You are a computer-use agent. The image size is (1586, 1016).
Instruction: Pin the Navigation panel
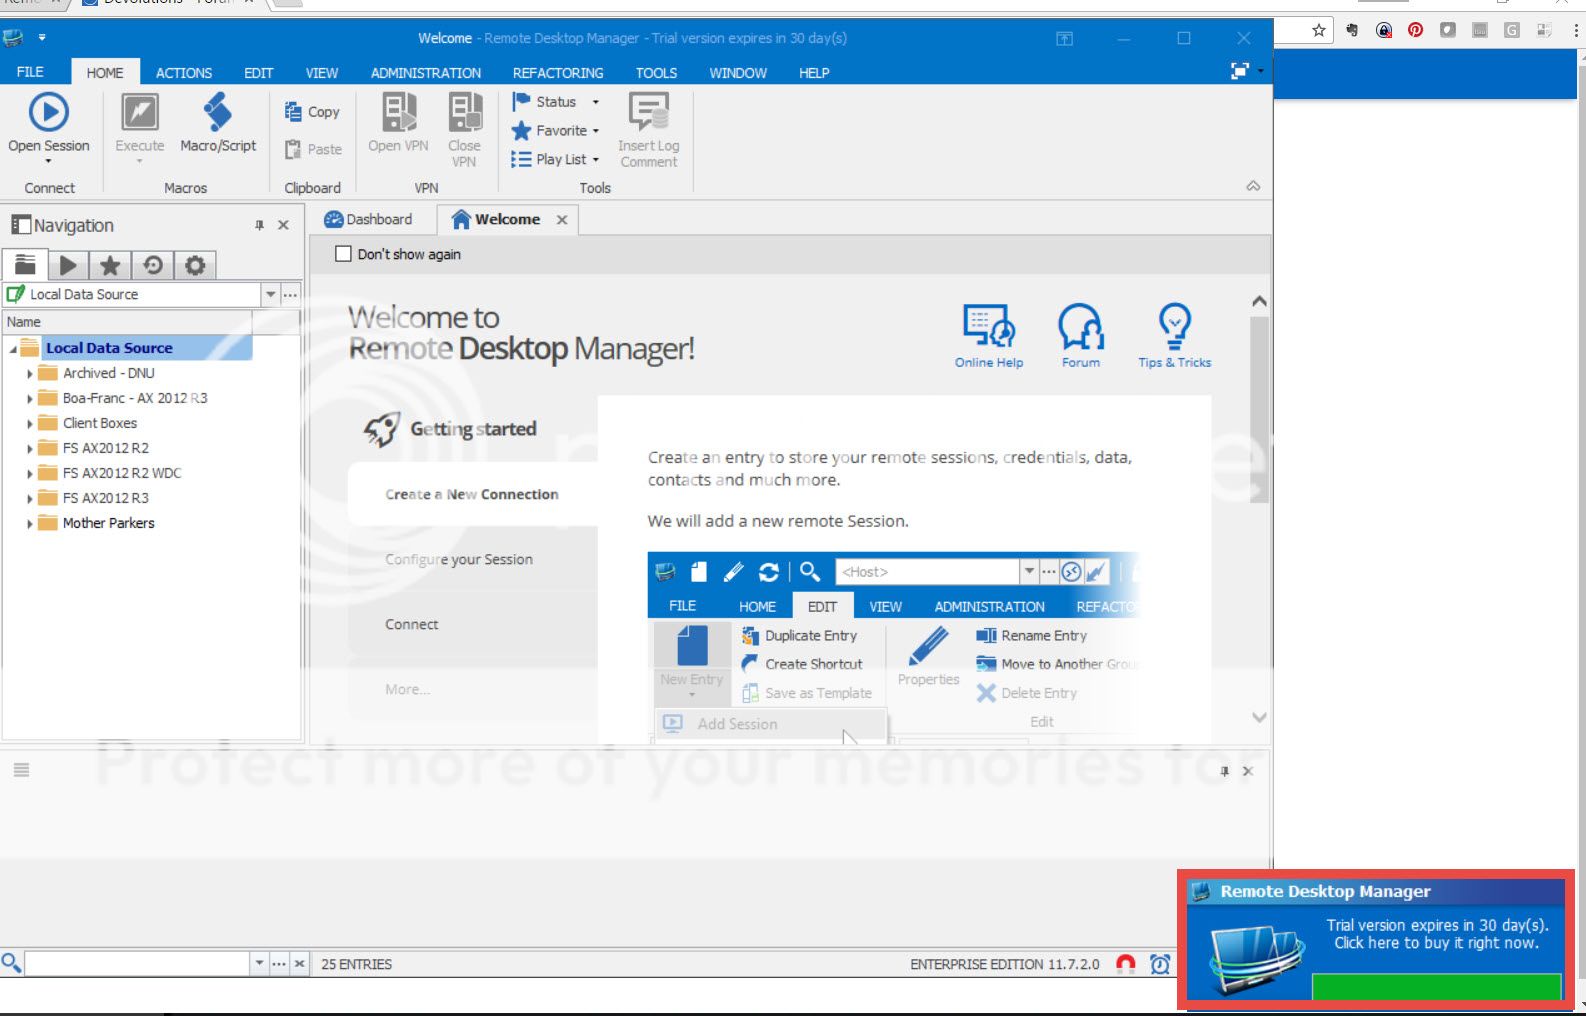pos(259,226)
